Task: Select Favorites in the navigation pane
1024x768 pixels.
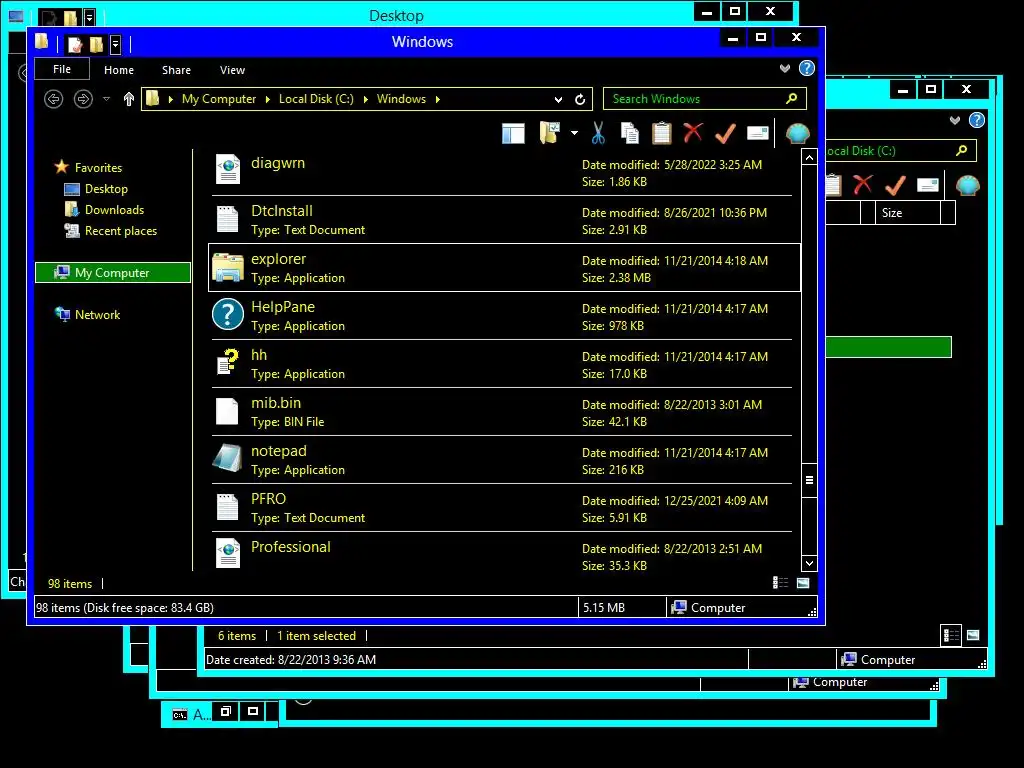Action: click(98, 167)
